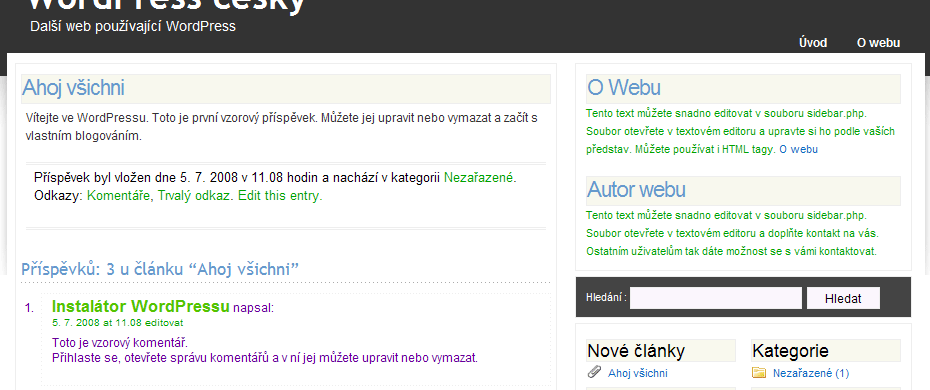The width and height of the screenshot is (930, 390).
Task: Open the Trvalý odkaz permalink
Action: click(x=193, y=196)
